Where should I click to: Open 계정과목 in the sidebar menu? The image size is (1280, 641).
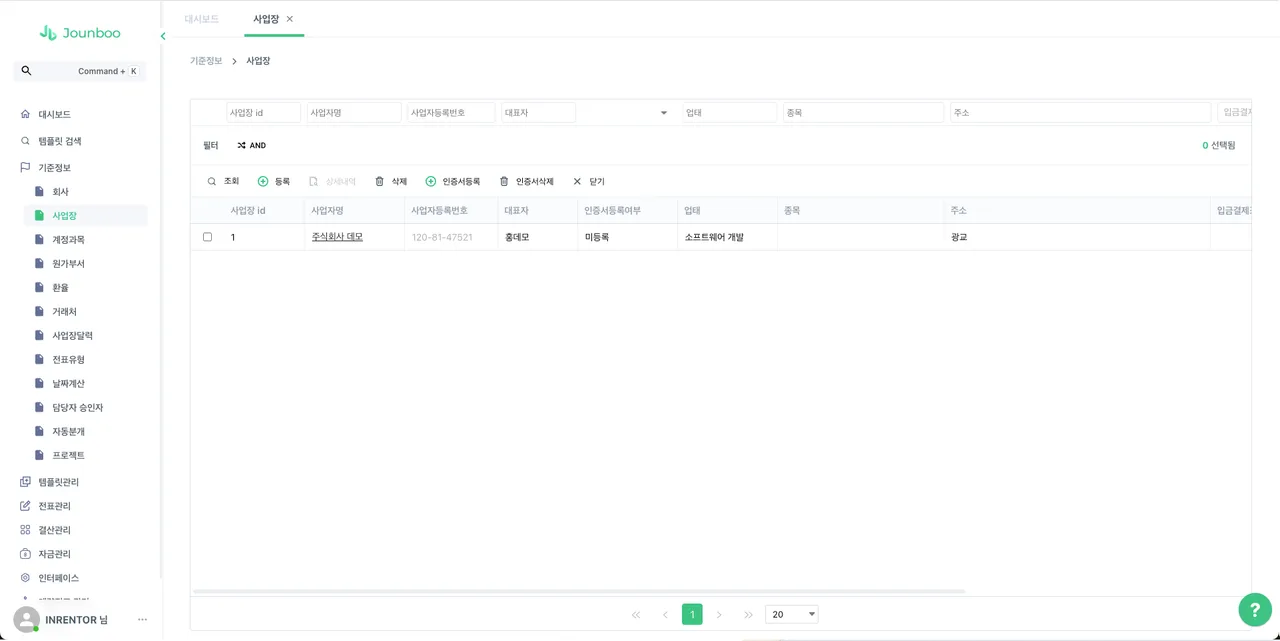[68, 240]
